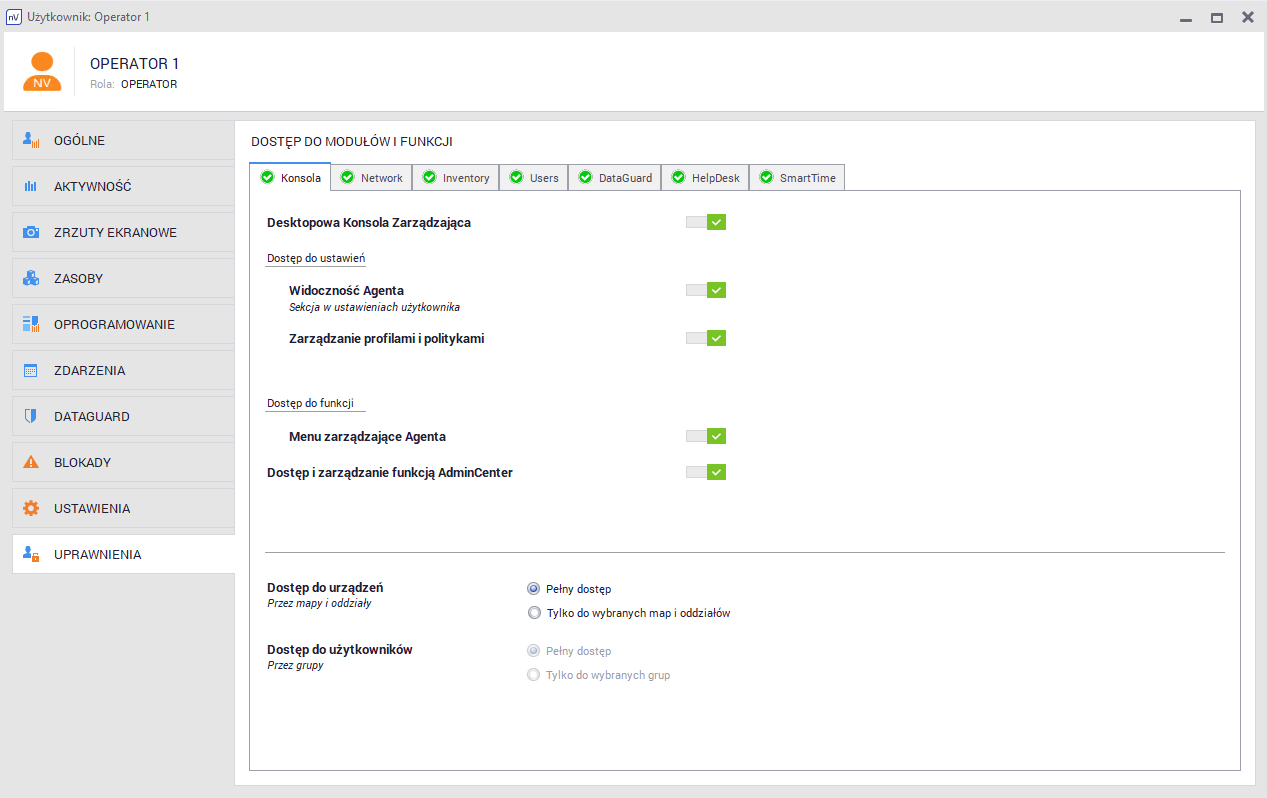Image resolution: width=1267 pixels, height=798 pixels.
Task: Click the Zasoby cubes icon
Action: click(x=31, y=278)
